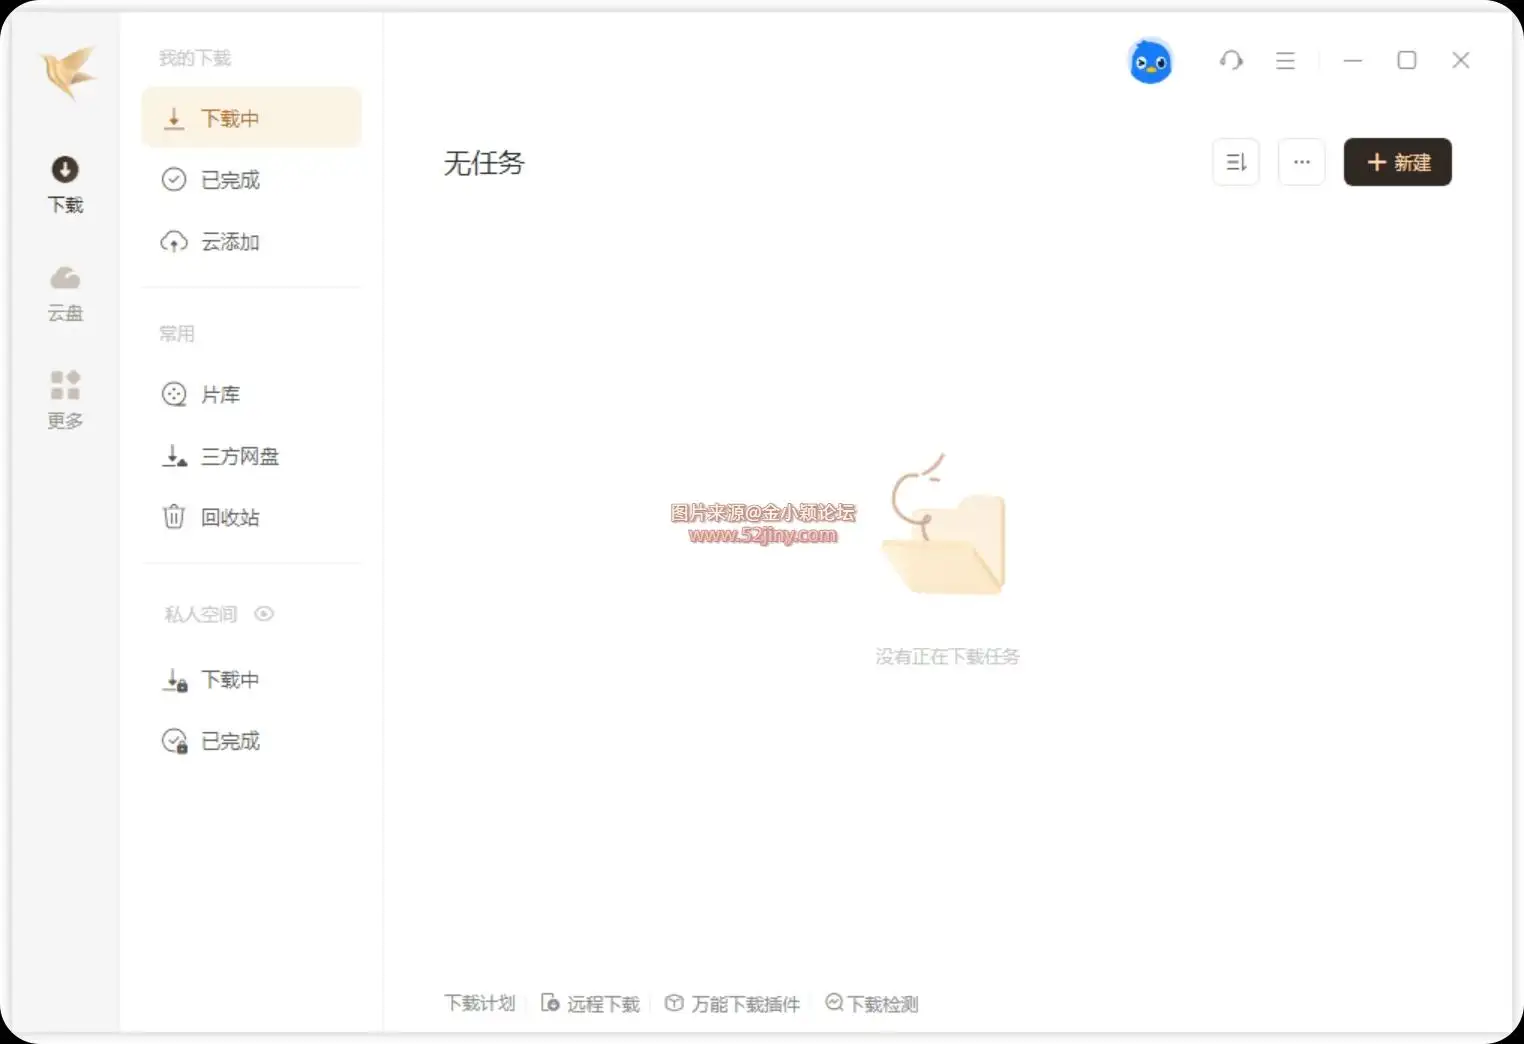Screen dimensions: 1524x1044
Task: Open 云添加 cloud add list
Action: [x=230, y=242]
